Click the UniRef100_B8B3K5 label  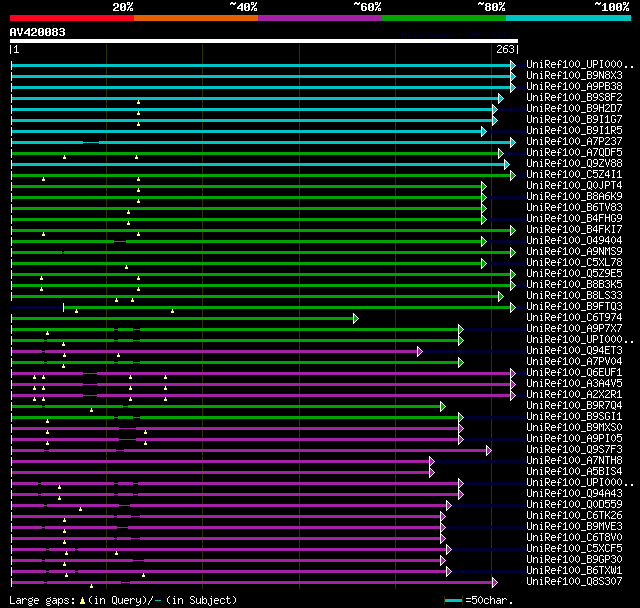pyautogui.click(x=574, y=285)
